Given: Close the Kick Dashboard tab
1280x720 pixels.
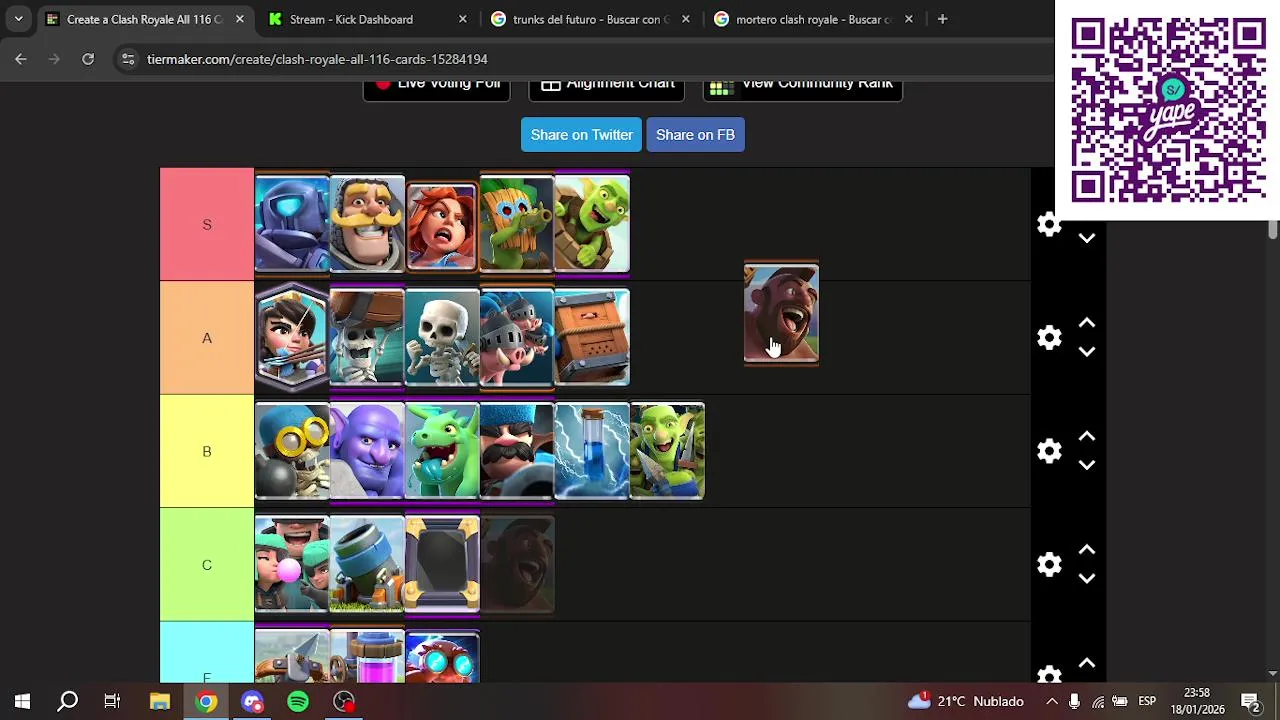Looking at the screenshot, I should (x=462, y=19).
